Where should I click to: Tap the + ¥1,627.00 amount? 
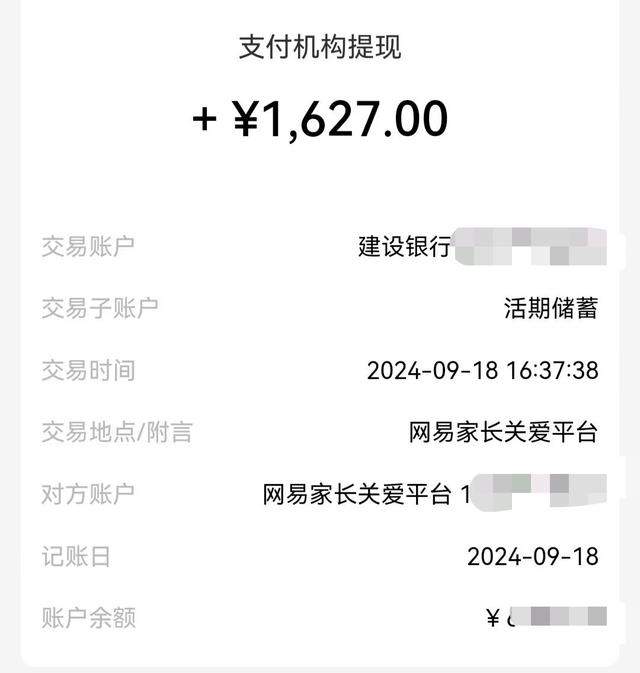[x=320, y=119]
